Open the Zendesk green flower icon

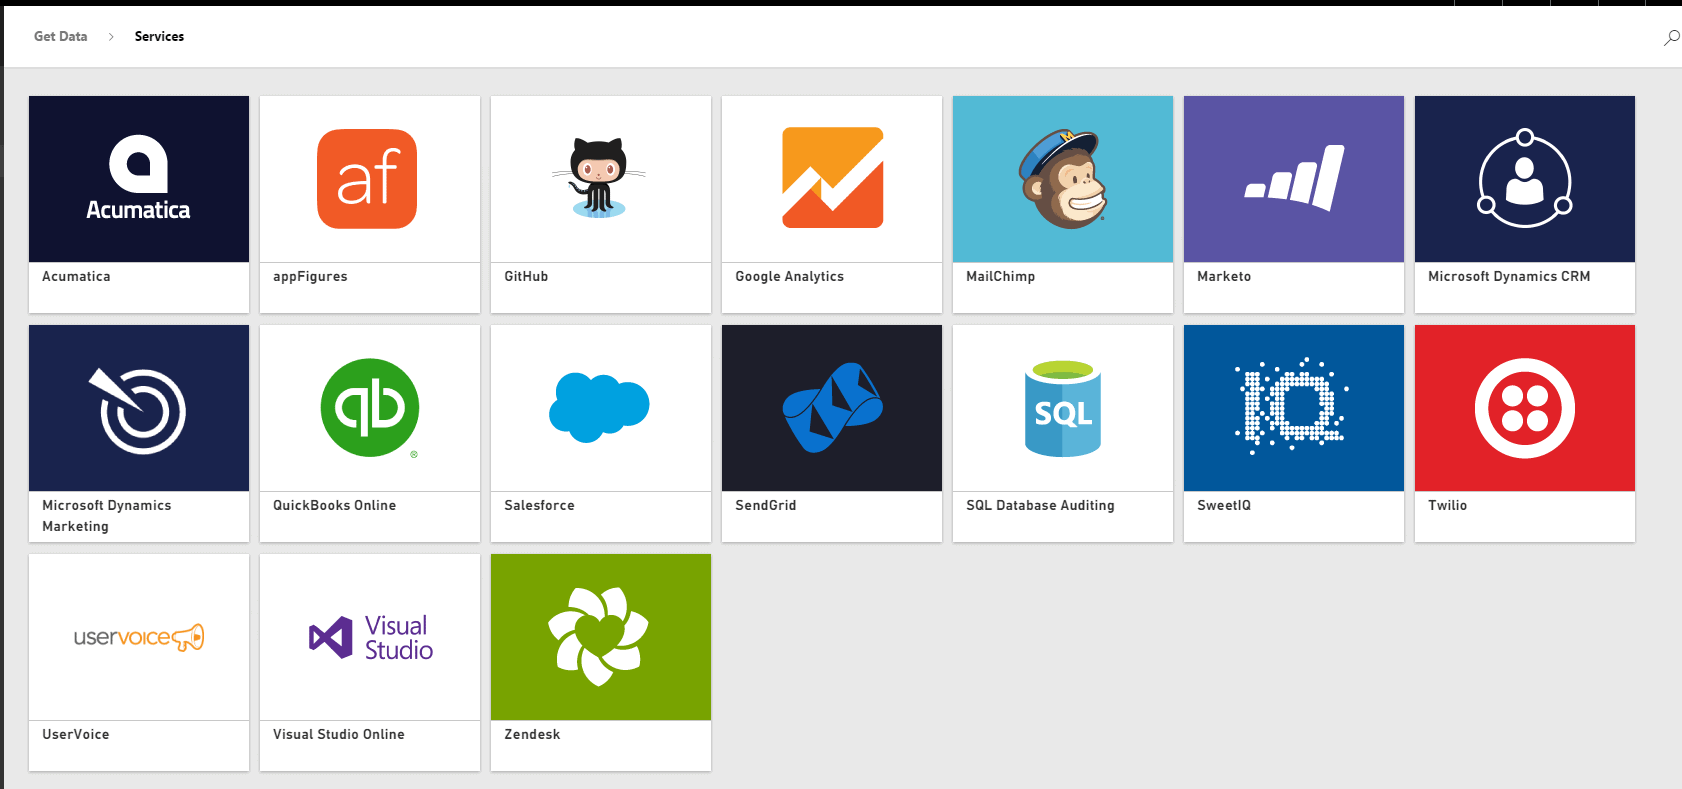(600, 637)
